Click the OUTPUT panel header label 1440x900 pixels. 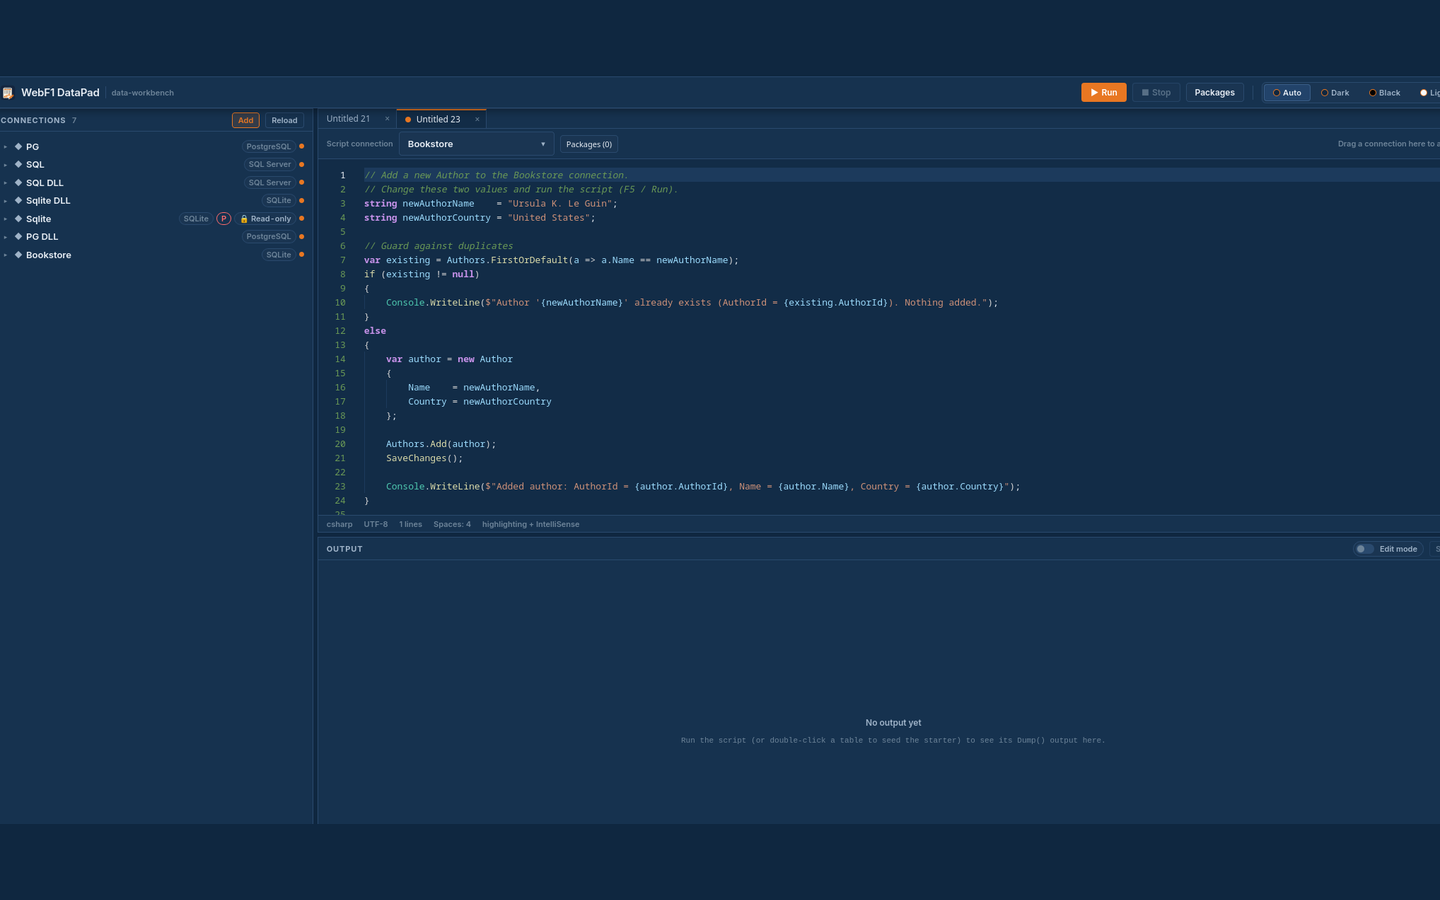point(344,549)
